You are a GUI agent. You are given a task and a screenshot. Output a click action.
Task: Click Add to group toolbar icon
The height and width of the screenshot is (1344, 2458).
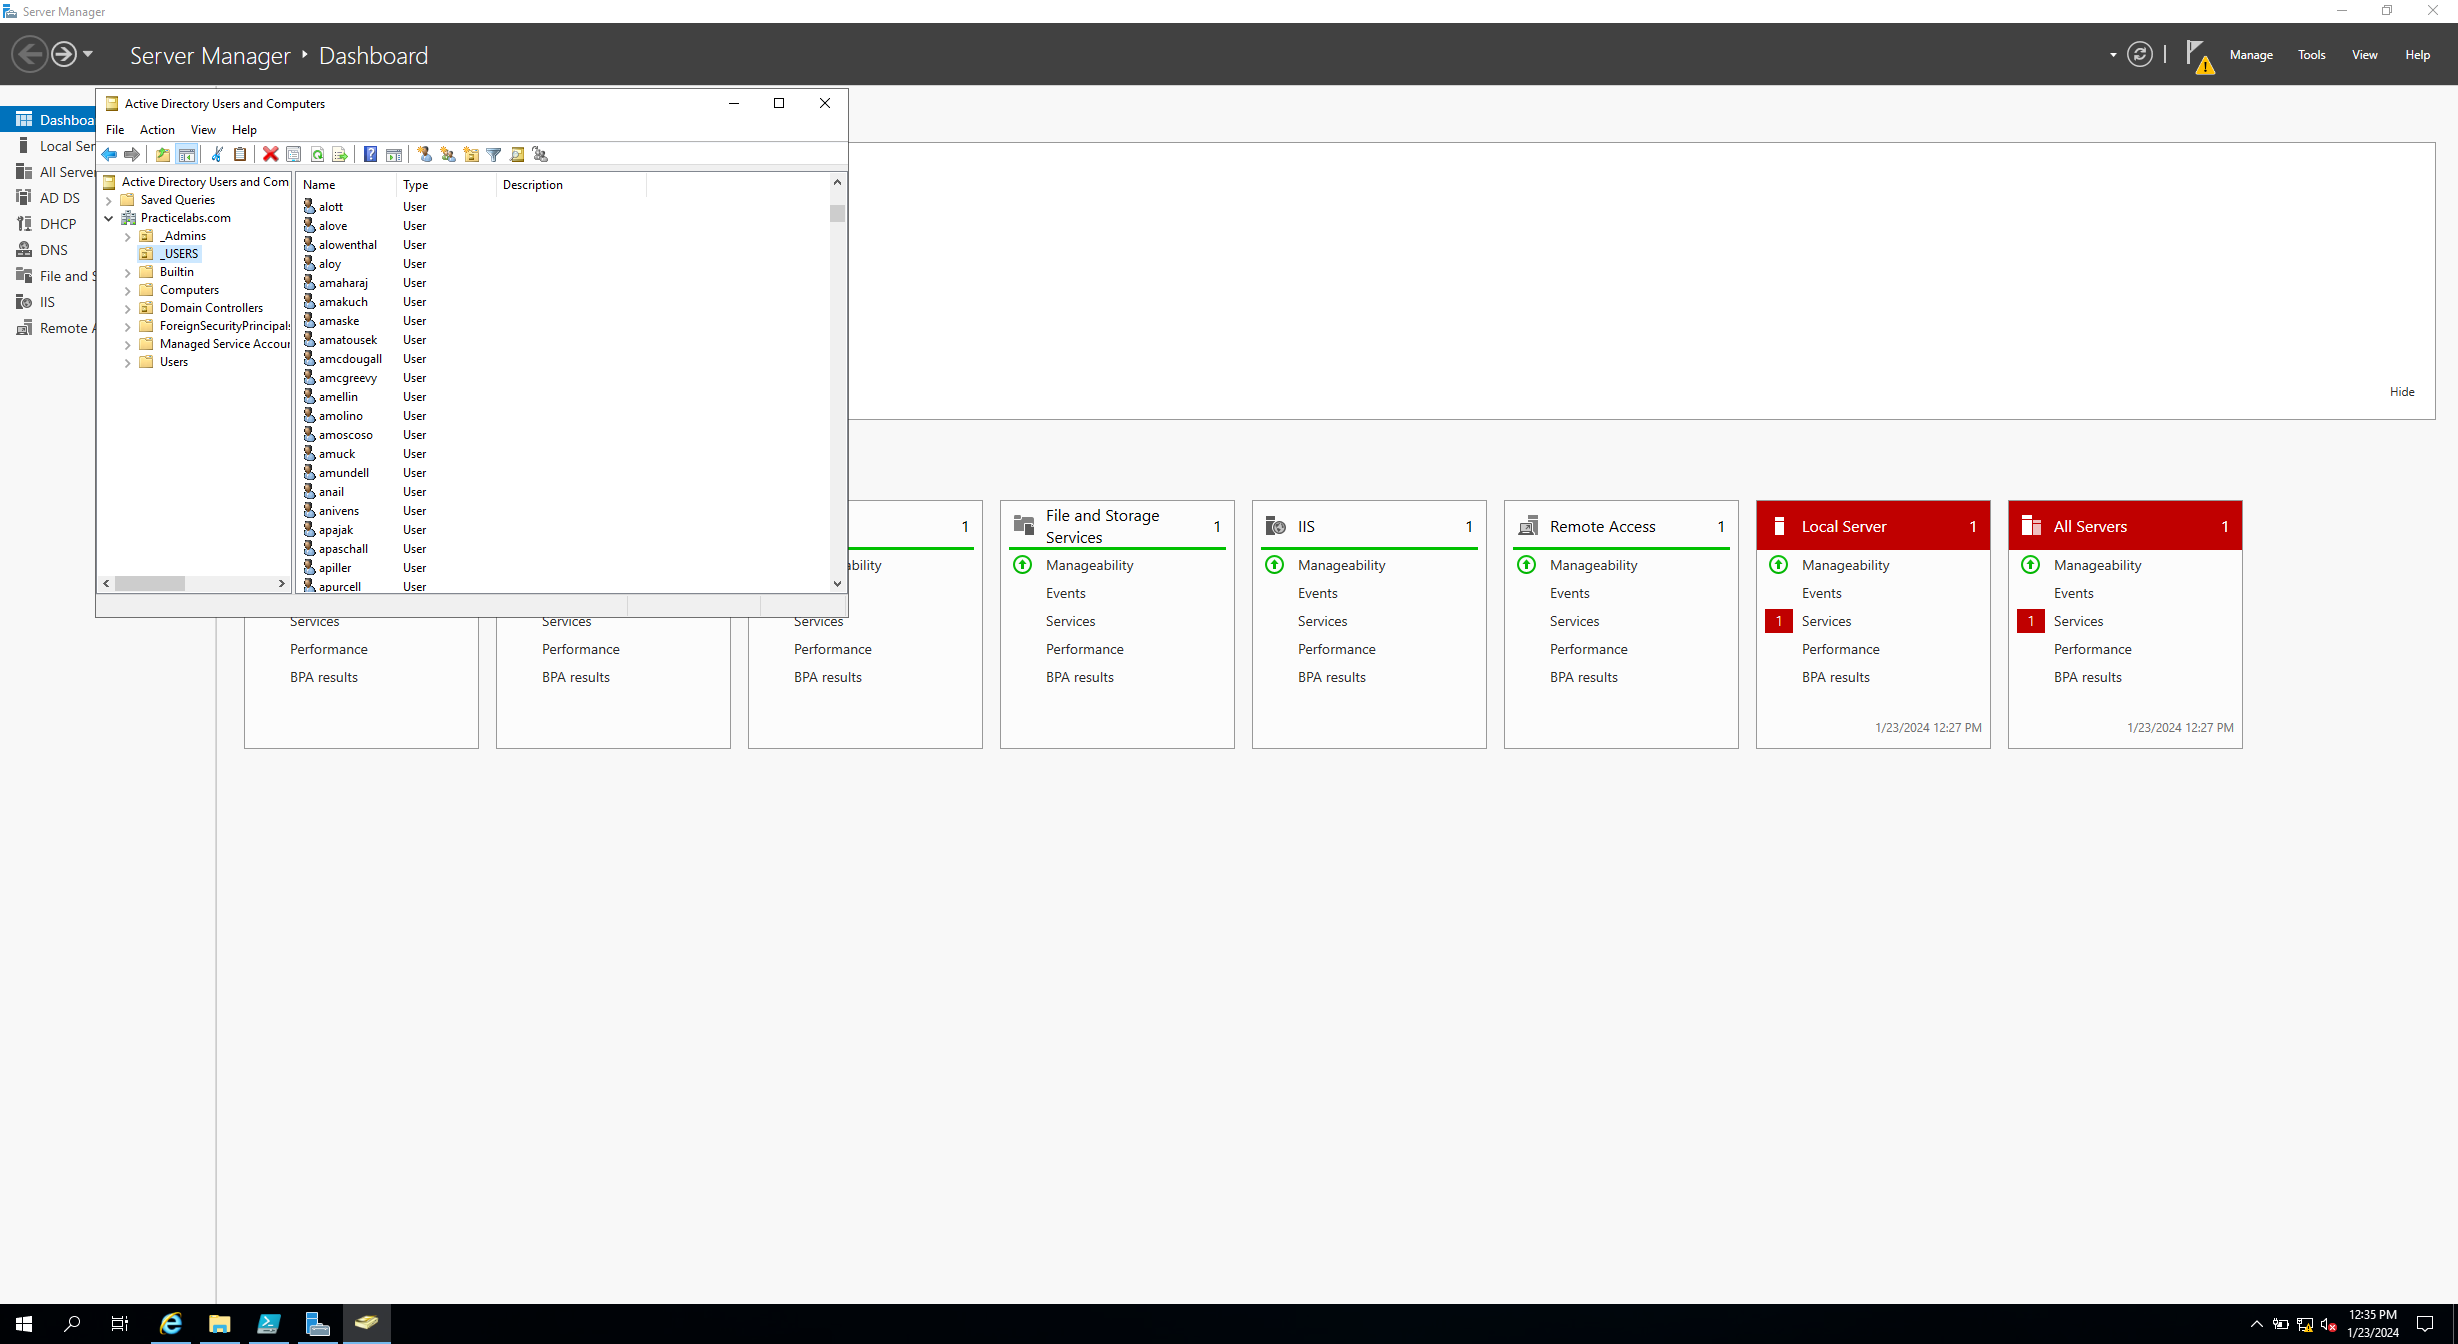pyautogui.click(x=540, y=154)
